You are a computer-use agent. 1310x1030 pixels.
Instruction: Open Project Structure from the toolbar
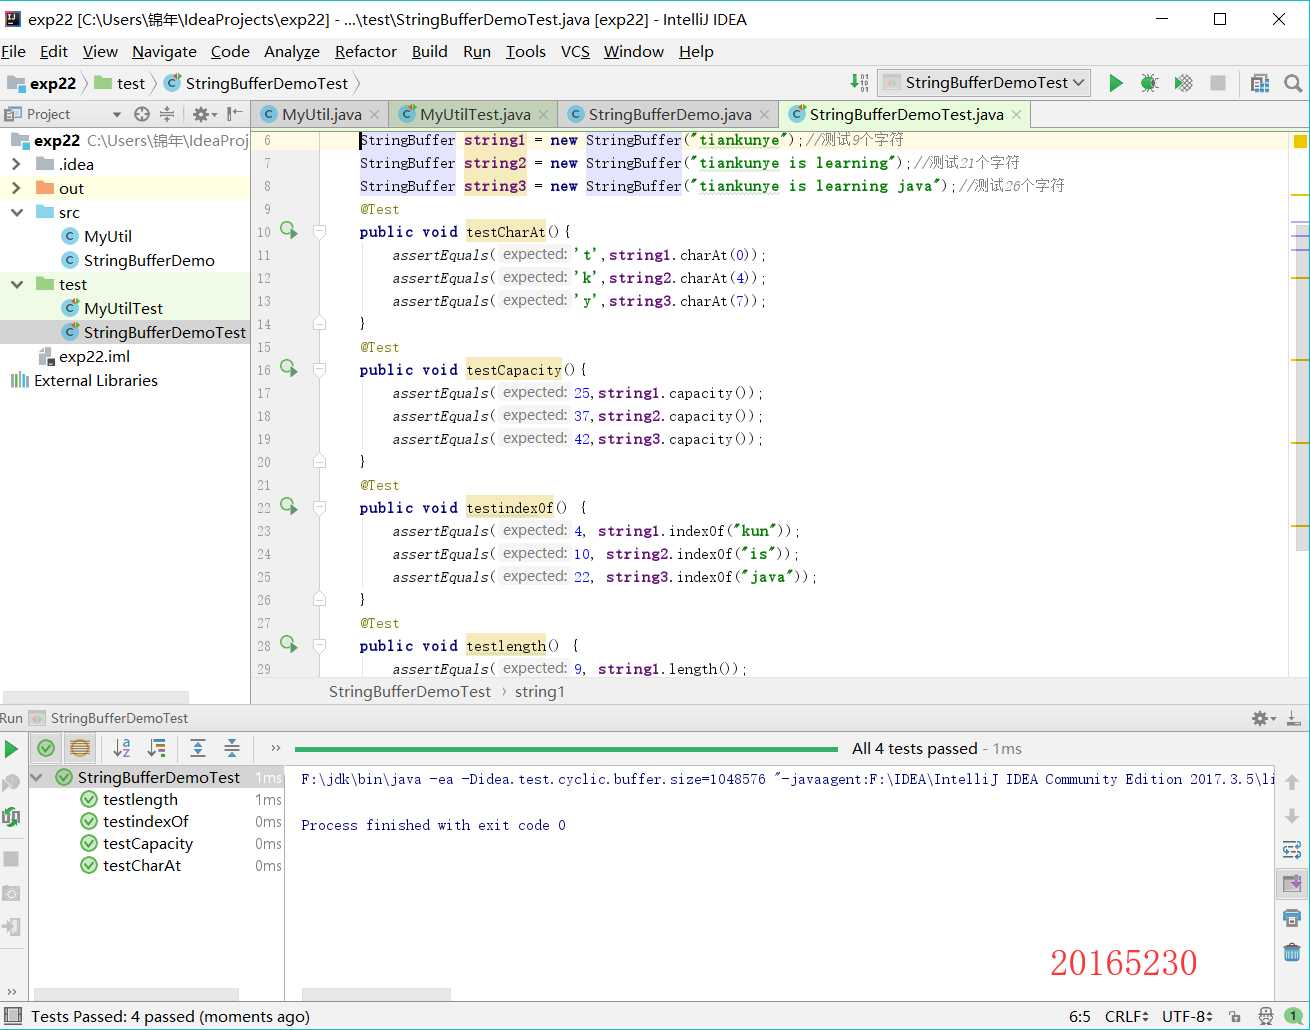(x=1260, y=83)
